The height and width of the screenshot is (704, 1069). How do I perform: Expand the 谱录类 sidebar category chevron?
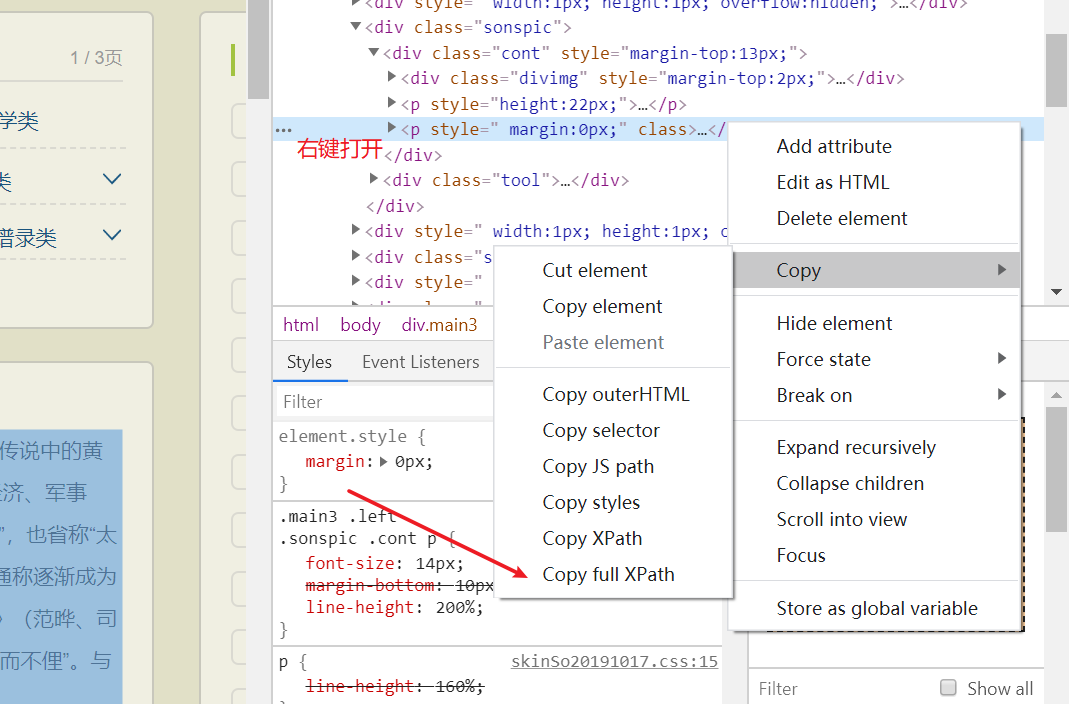tap(112, 235)
